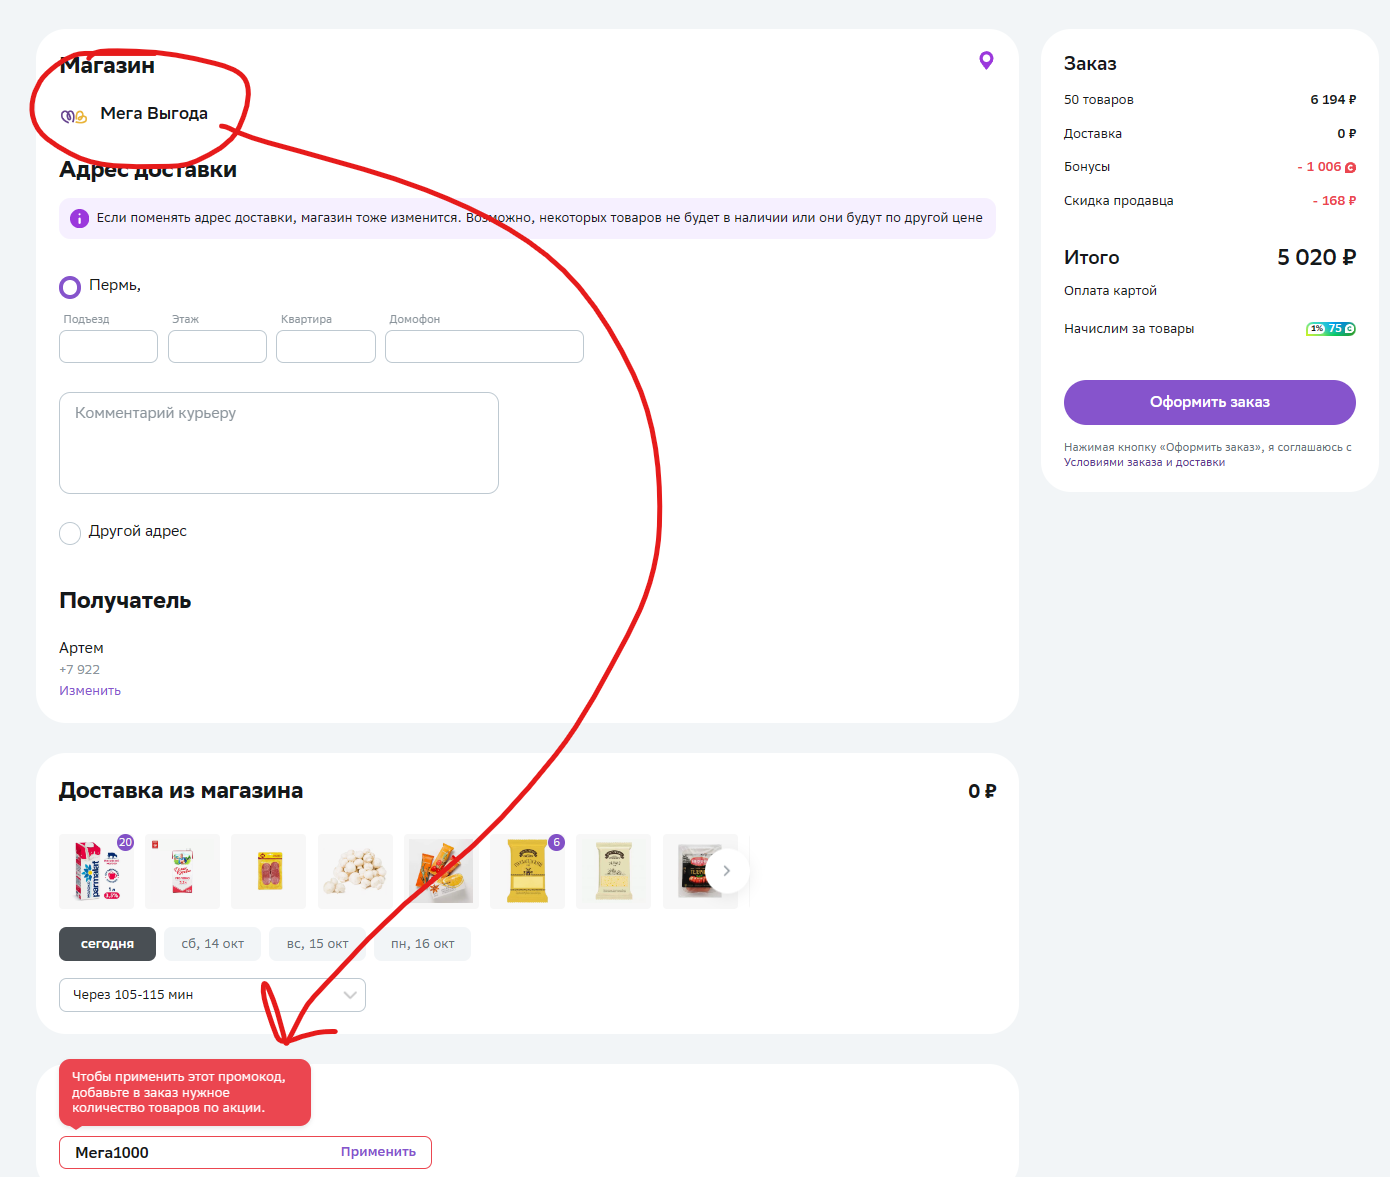Open the yellow cheese pack with badge 6

[x=527, y=871]
